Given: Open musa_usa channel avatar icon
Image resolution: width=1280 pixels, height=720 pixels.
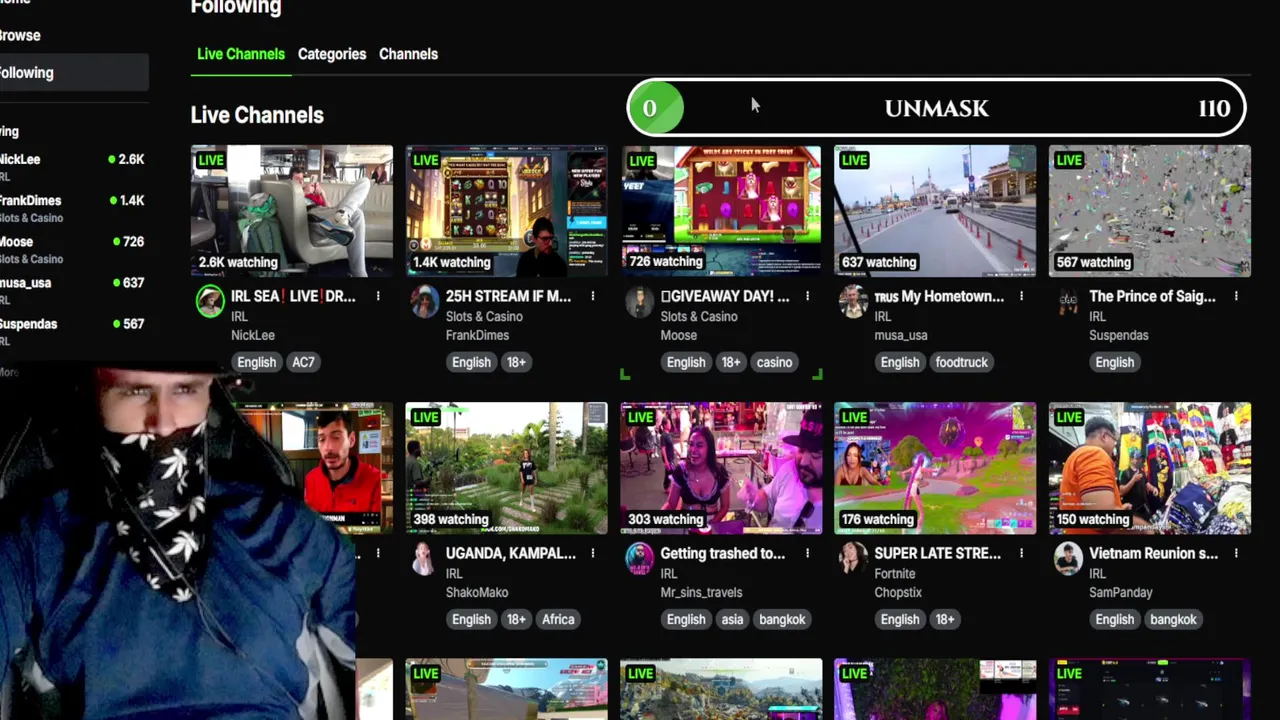Looking at the screenshot, I should coord(853,301).
